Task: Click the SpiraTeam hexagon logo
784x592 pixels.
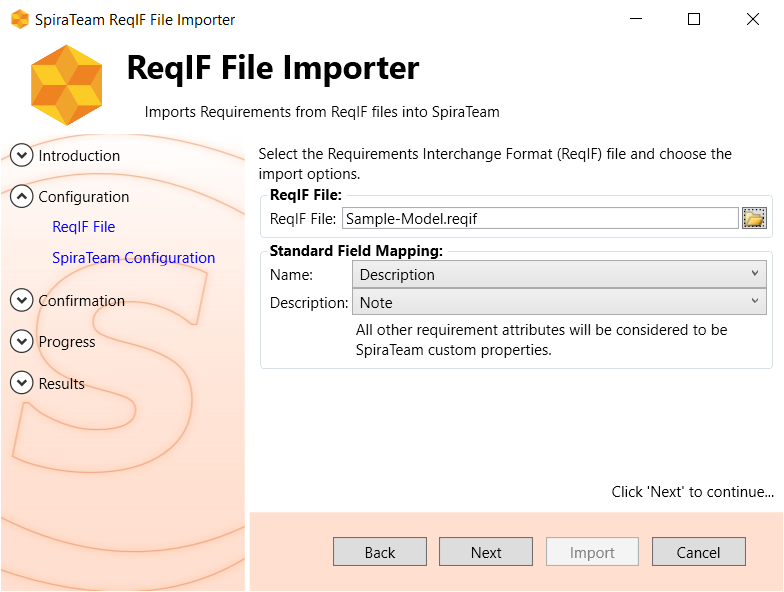Action: click(66, 85)
